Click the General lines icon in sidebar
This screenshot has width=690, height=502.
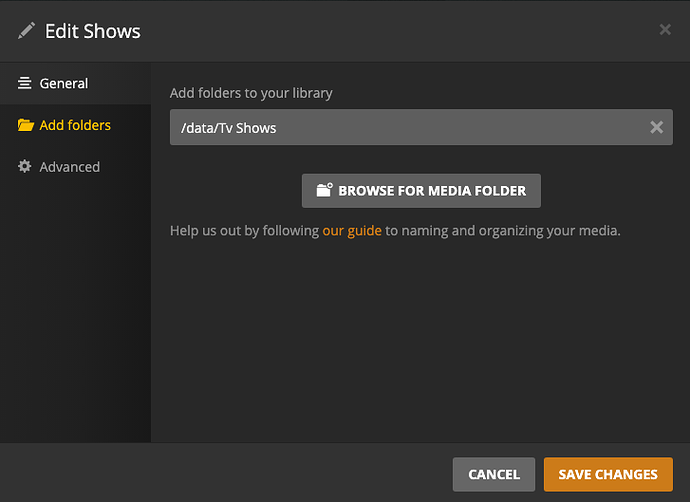point(25,84)
